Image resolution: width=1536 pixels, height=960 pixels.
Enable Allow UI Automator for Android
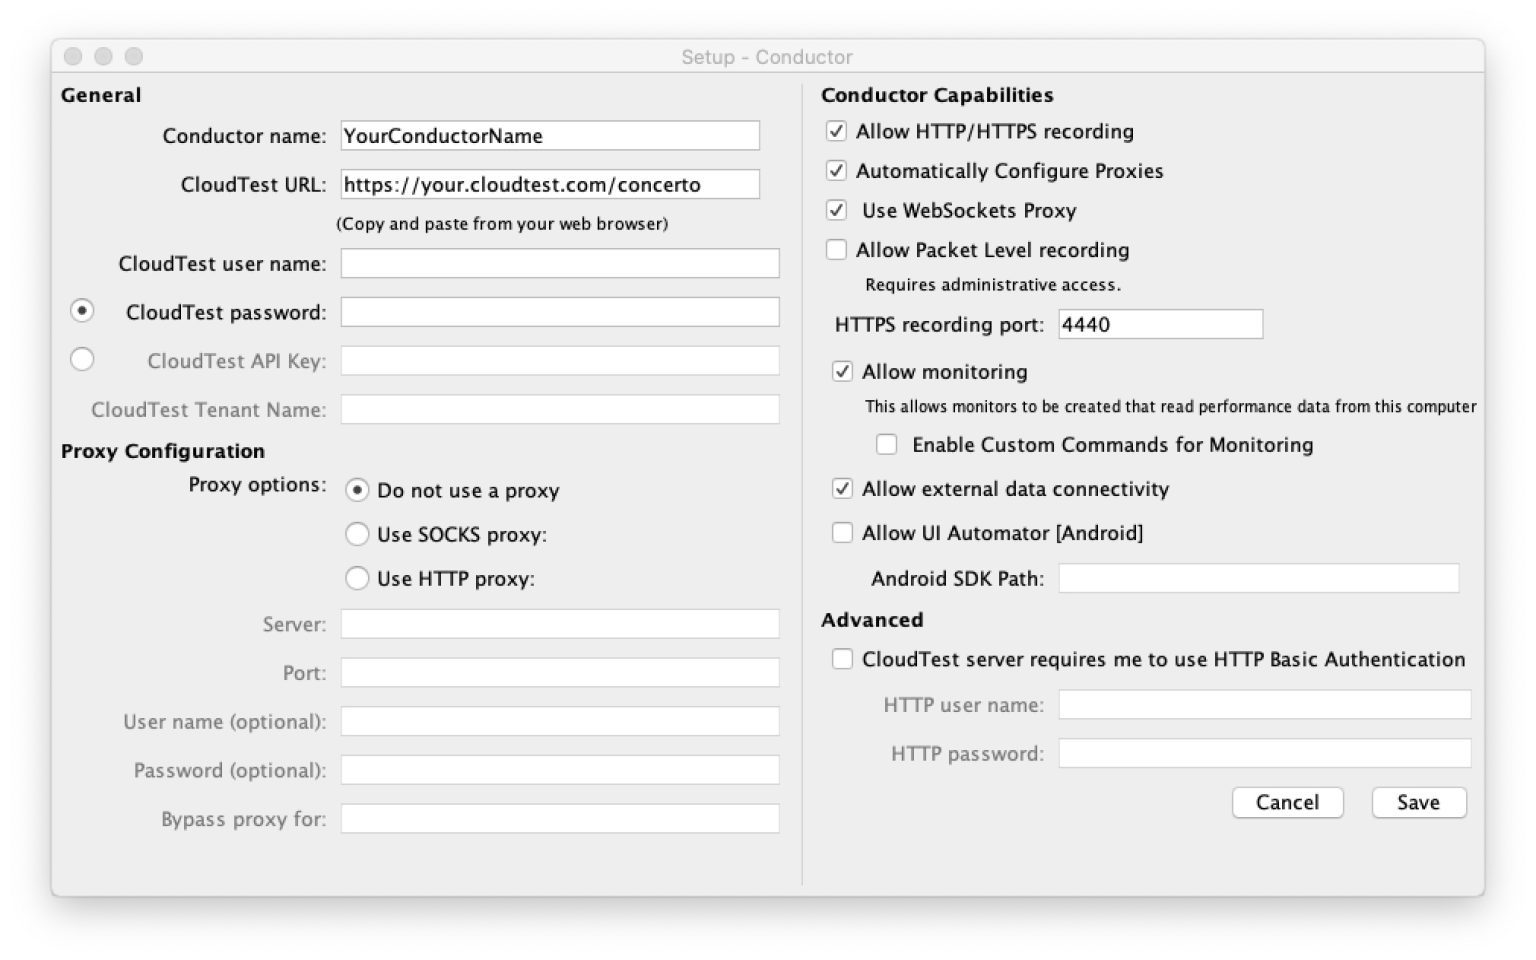pyautogui.click(x=841, y=532)
